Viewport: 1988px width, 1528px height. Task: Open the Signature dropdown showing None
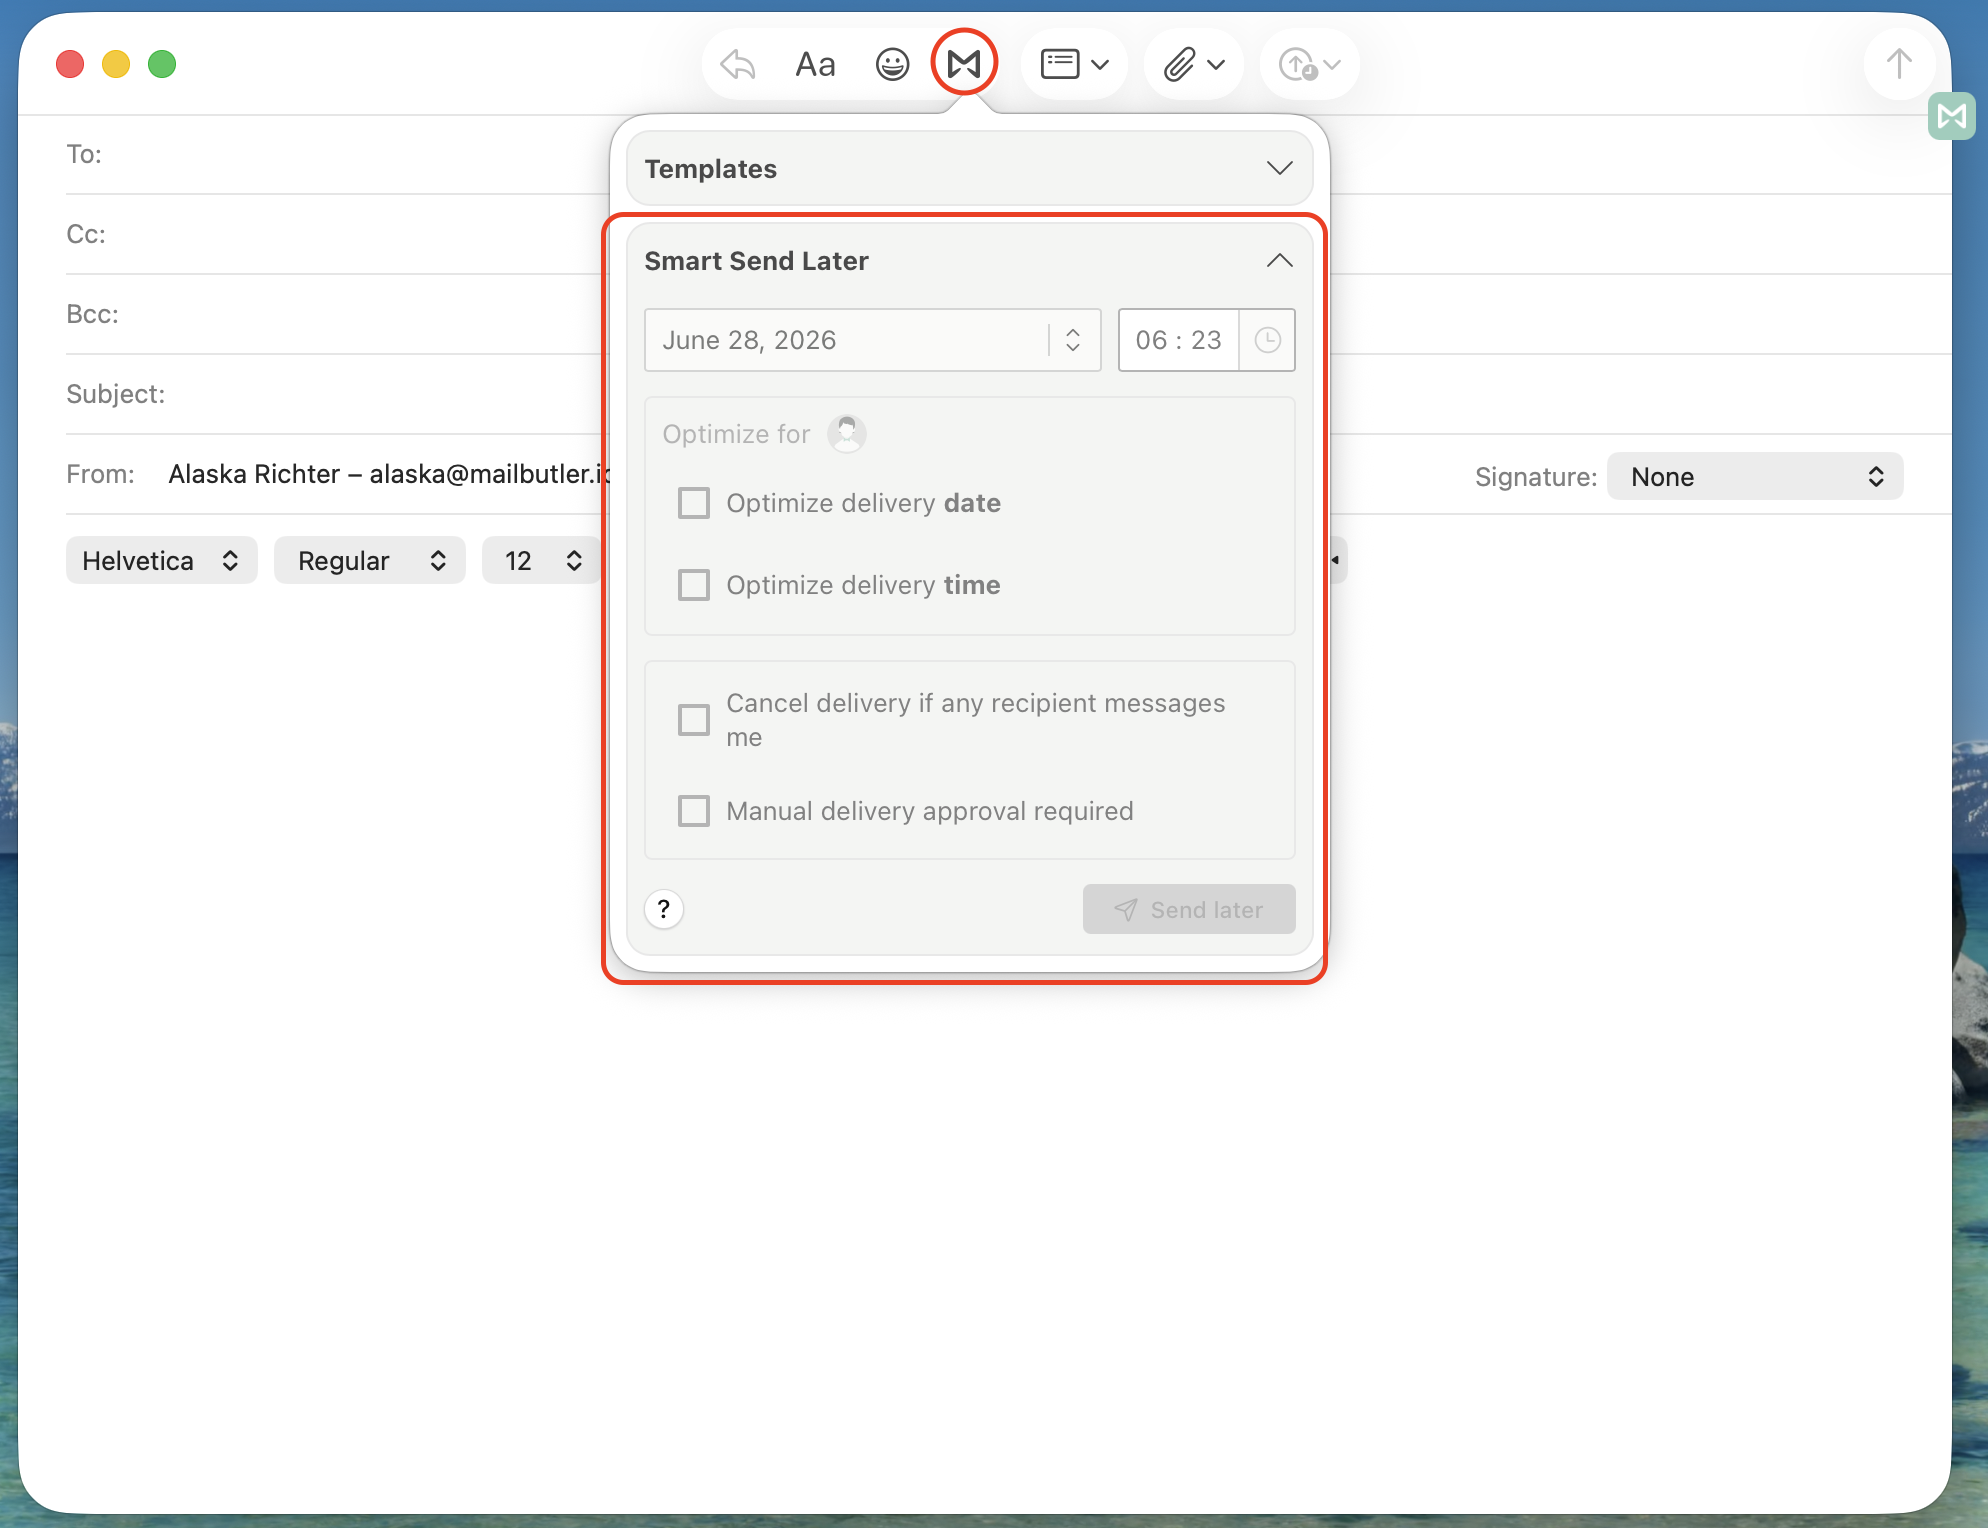[1755, 477]
